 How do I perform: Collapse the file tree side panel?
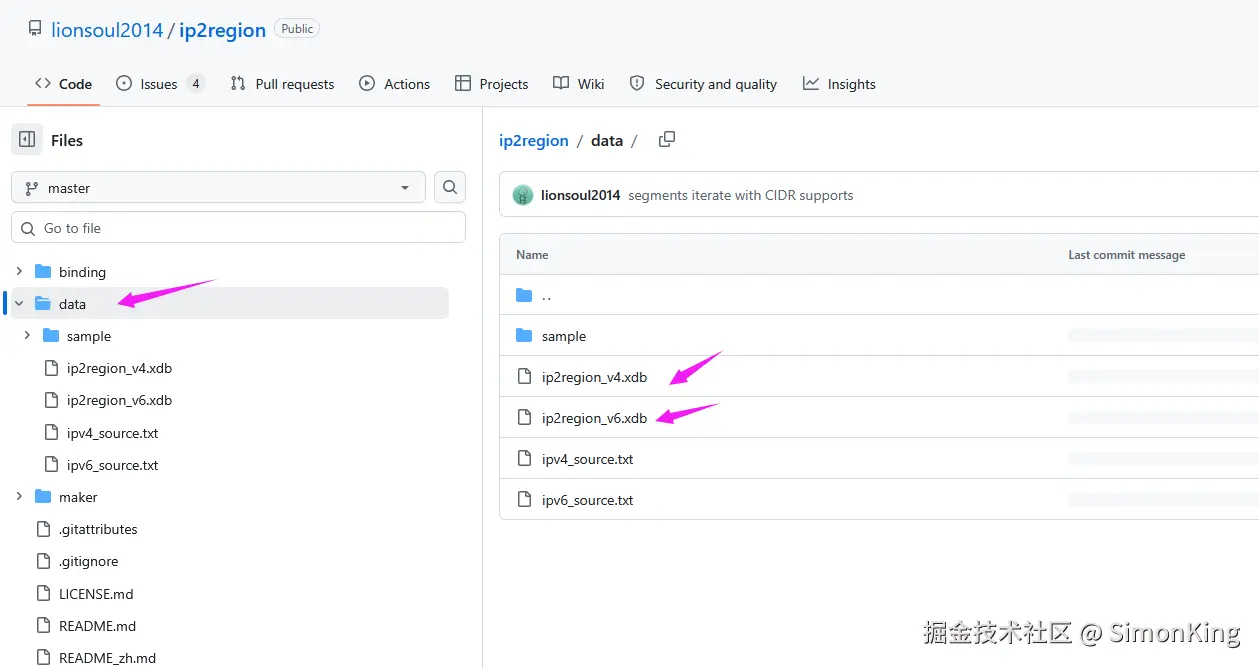click(x=27, y=140)
